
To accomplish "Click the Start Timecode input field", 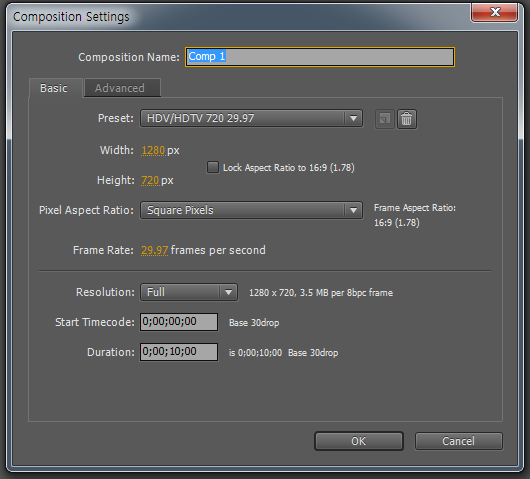I will [x=179, y=322].
